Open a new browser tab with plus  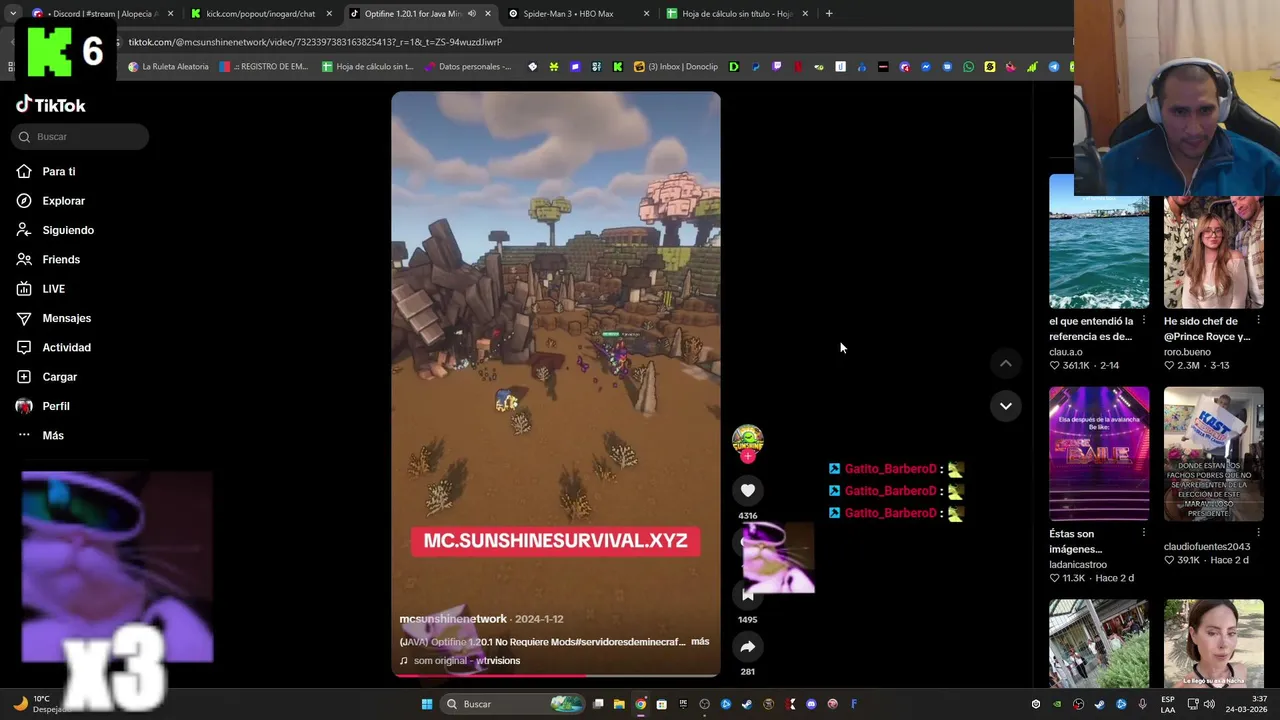coord(830,14)
